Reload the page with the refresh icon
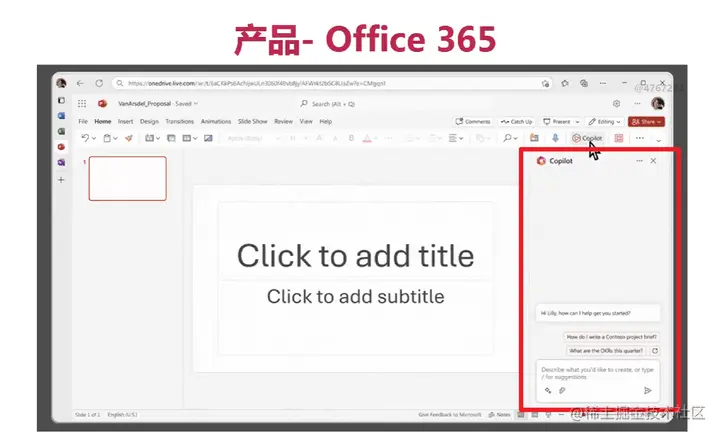 (x=99, y=83)
